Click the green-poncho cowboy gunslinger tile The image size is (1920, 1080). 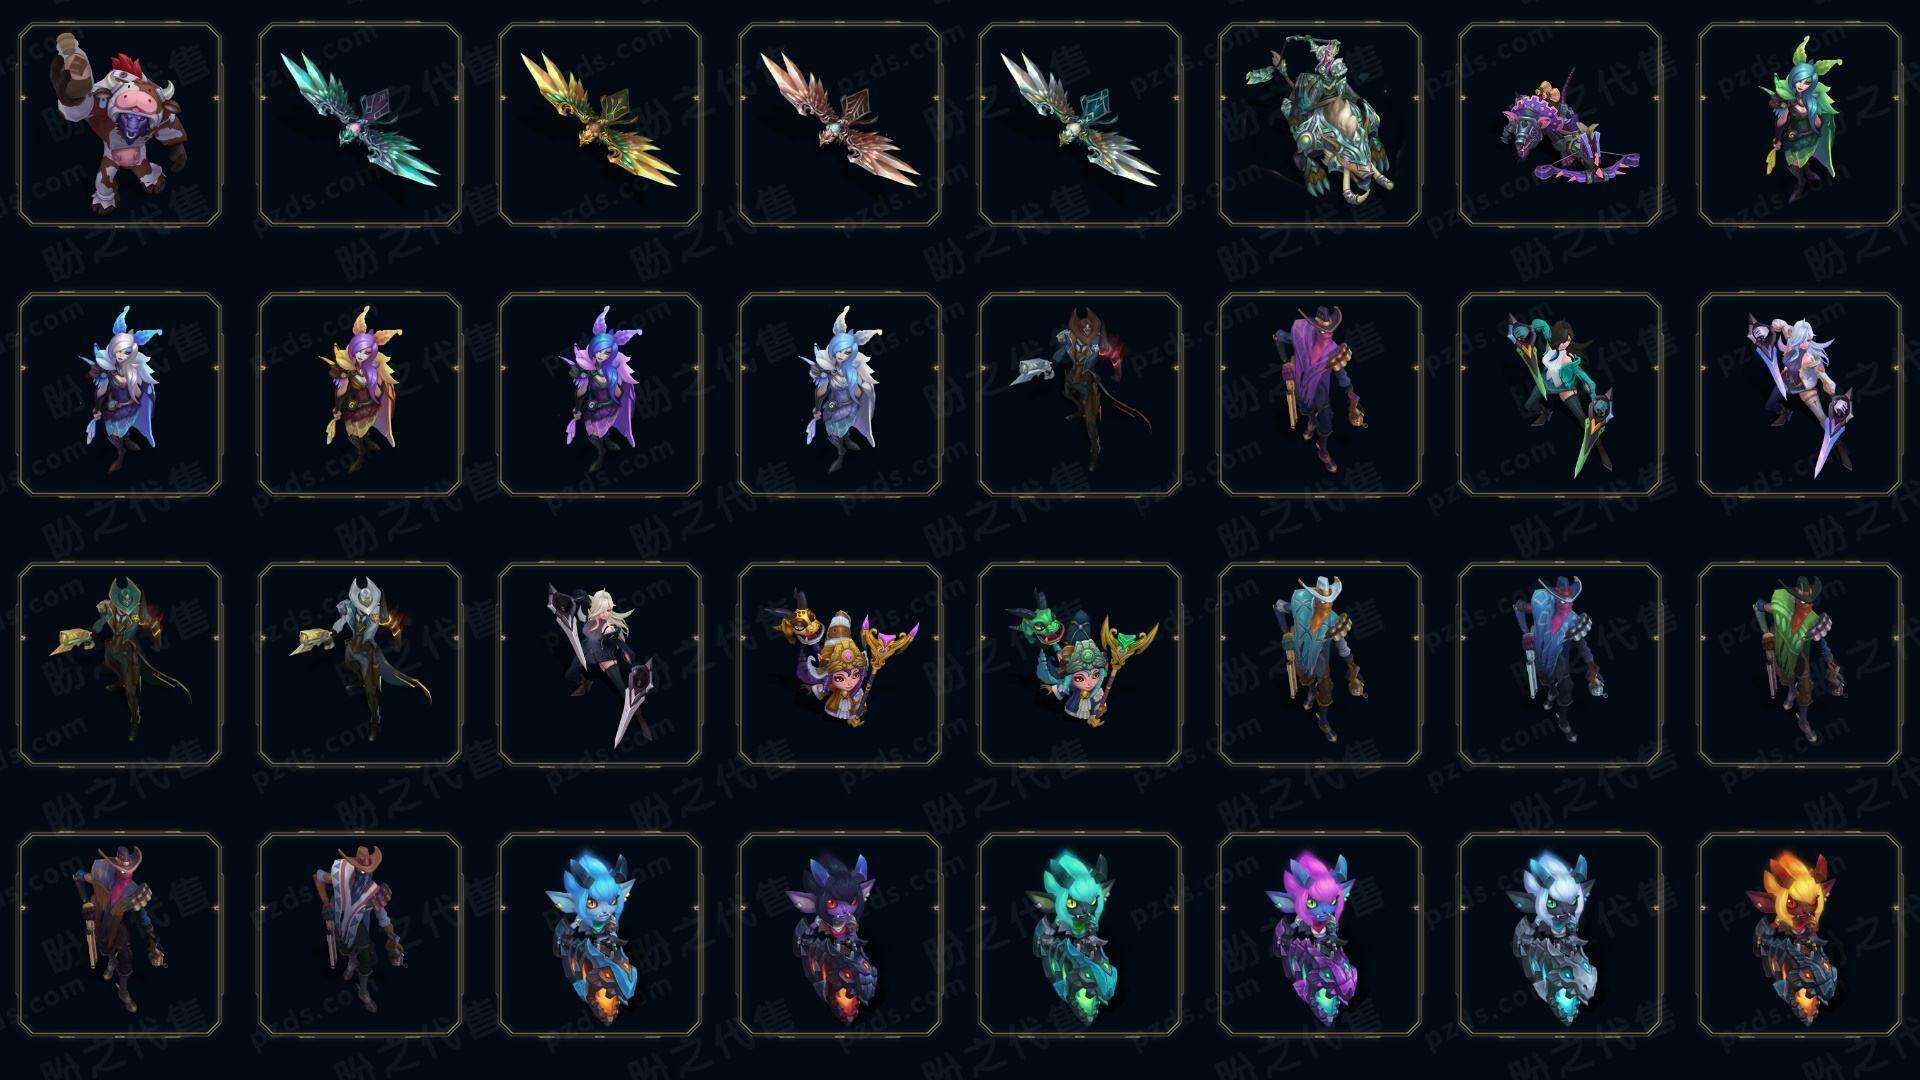[1800, 664]
